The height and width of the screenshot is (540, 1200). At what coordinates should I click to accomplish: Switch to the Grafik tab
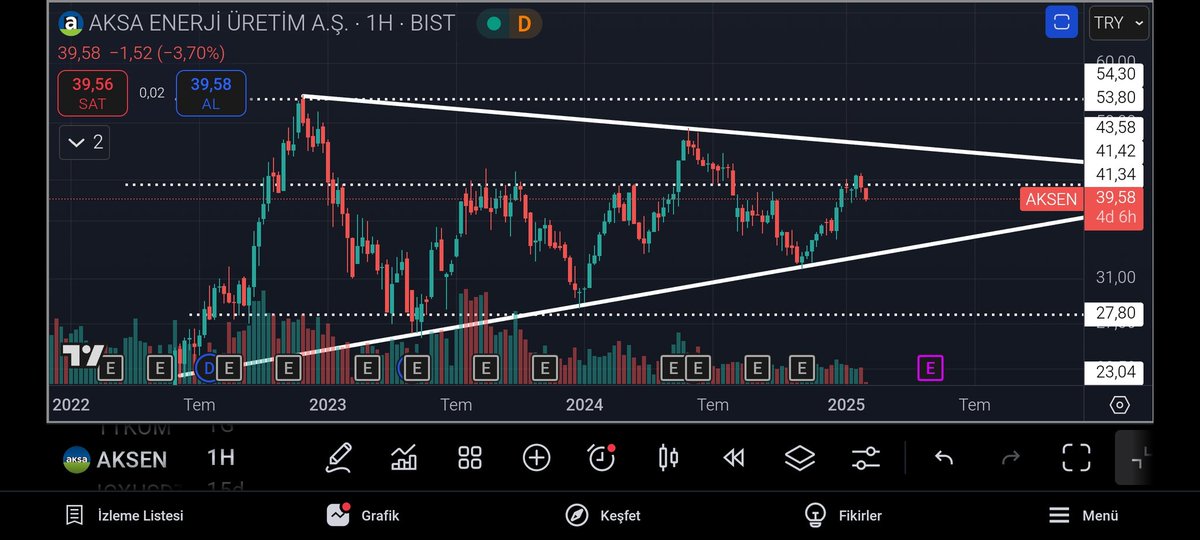pos(363,516)
